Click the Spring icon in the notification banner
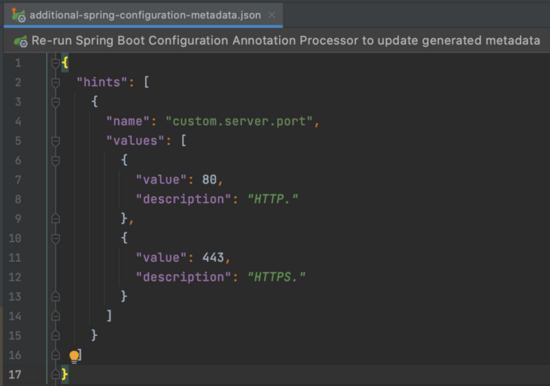This screenshot has width=550, height=386. 21,41
